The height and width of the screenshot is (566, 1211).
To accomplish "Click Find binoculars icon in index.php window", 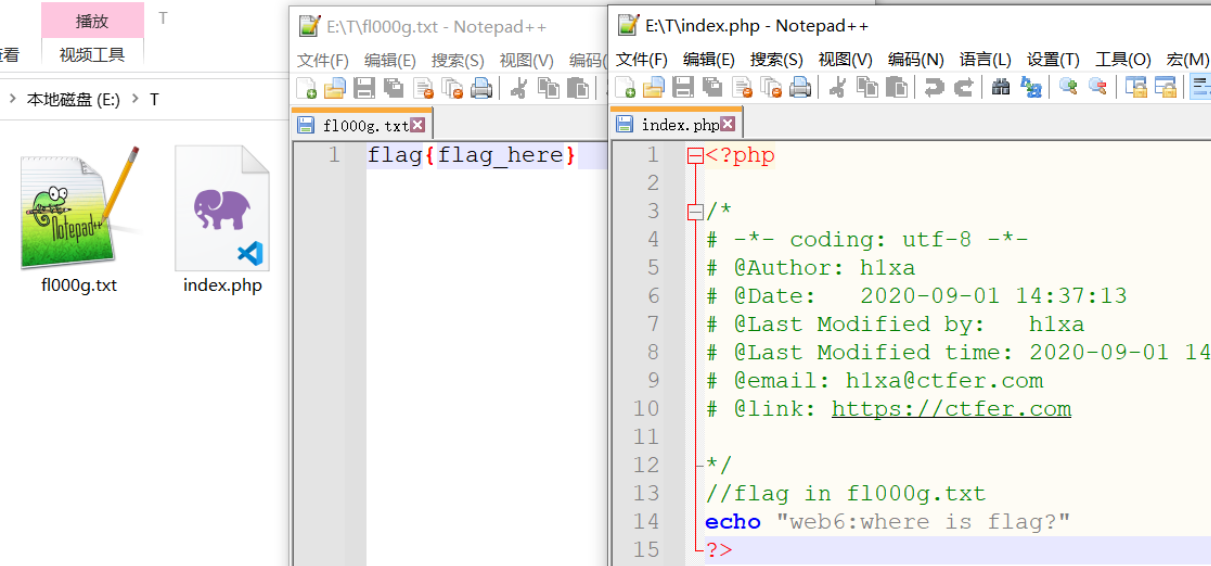I will (x=1001, y=88).
